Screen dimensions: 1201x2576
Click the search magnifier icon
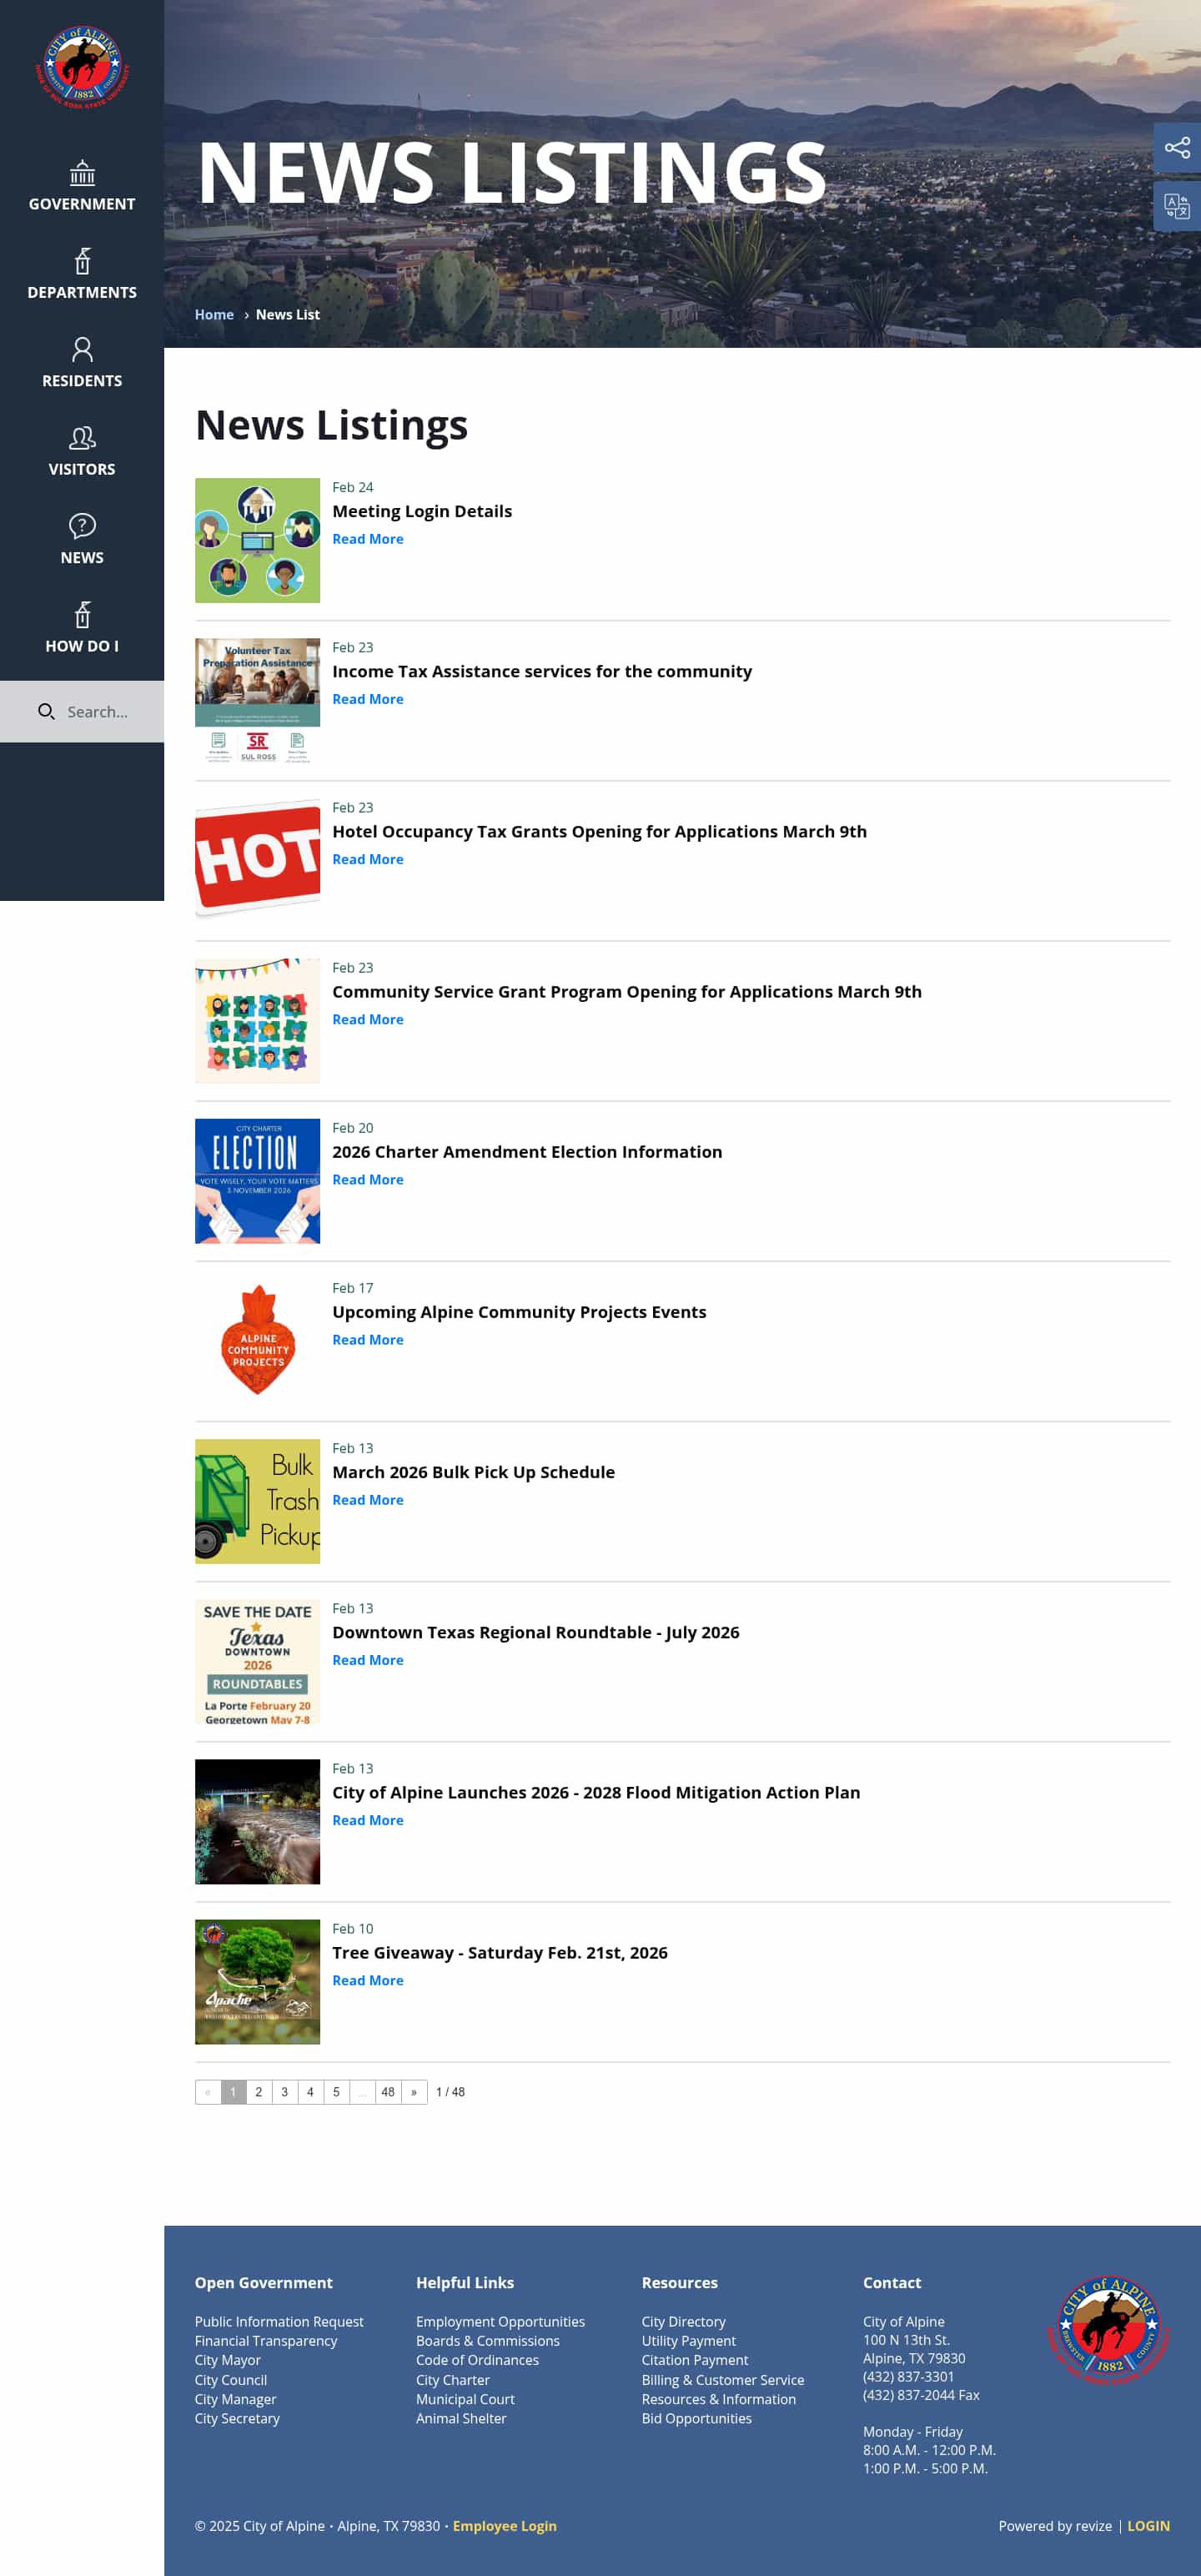pos(46,712)
